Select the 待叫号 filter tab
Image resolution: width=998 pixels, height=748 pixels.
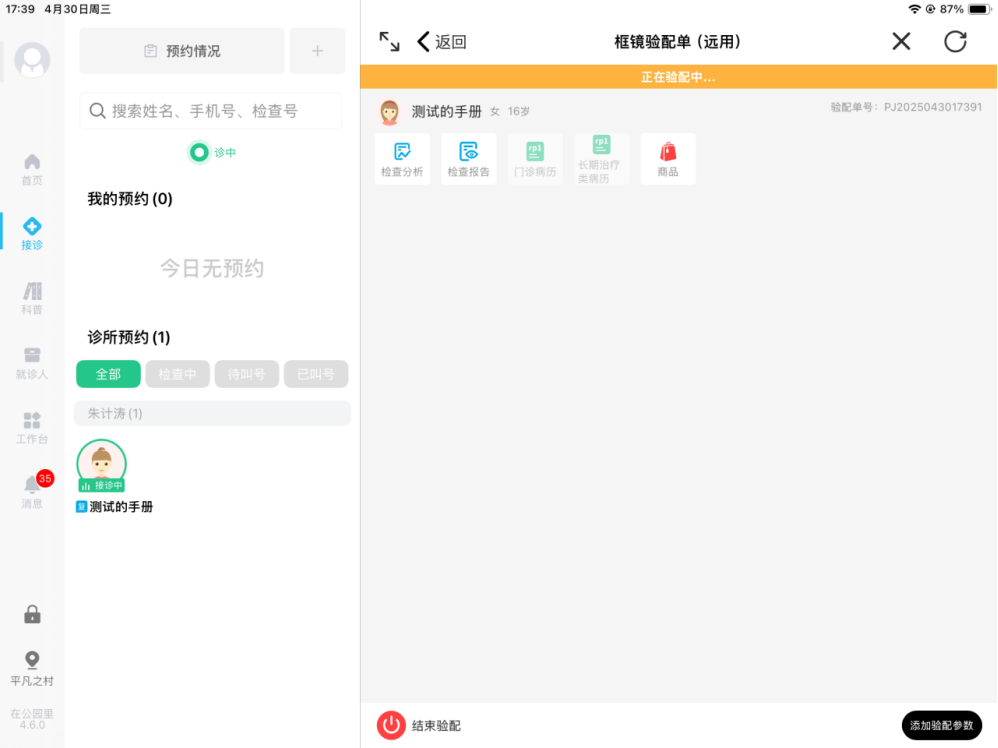point(246,374)
